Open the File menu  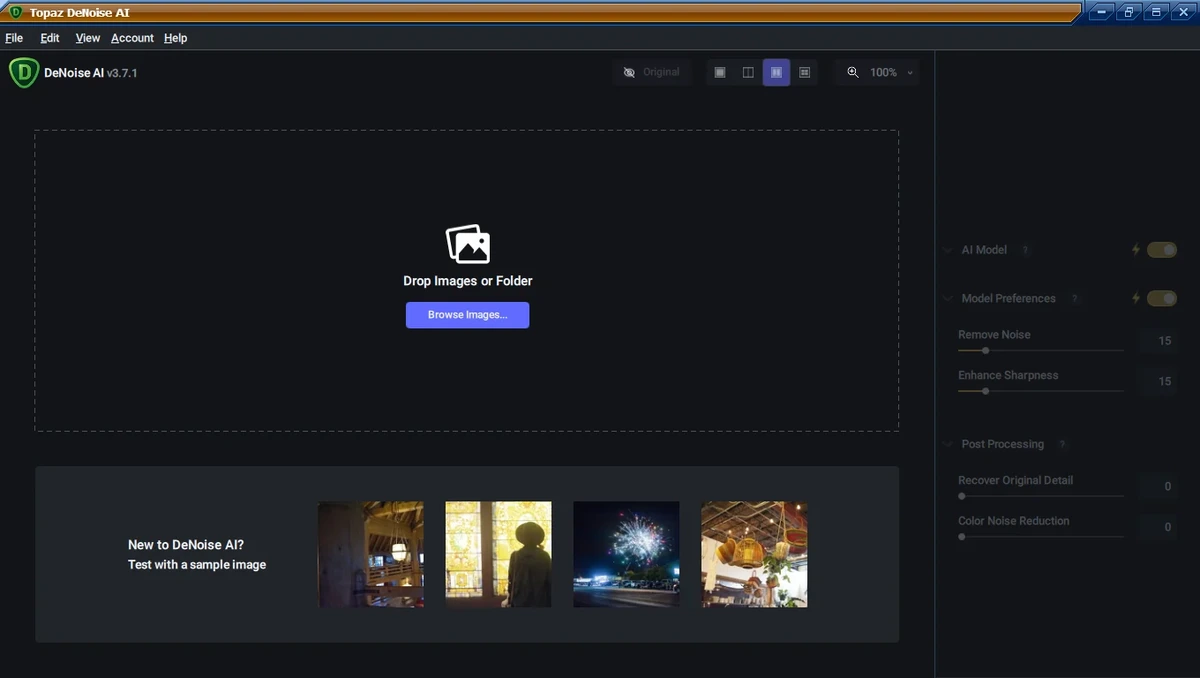click(14, 38)
